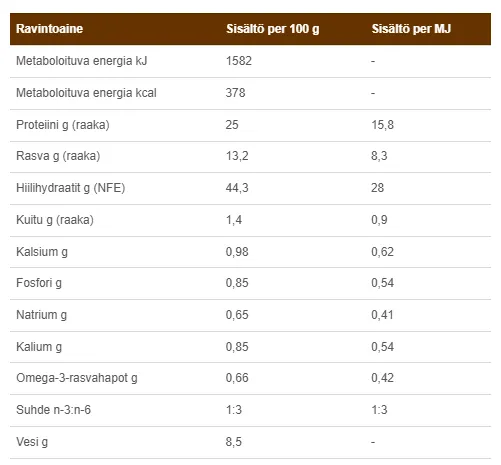The height and width of the screenshot is (465, 501).
Task: Select the 15,8 protein per MJ value
Action: pyautogui.click(x=382, y=125)
